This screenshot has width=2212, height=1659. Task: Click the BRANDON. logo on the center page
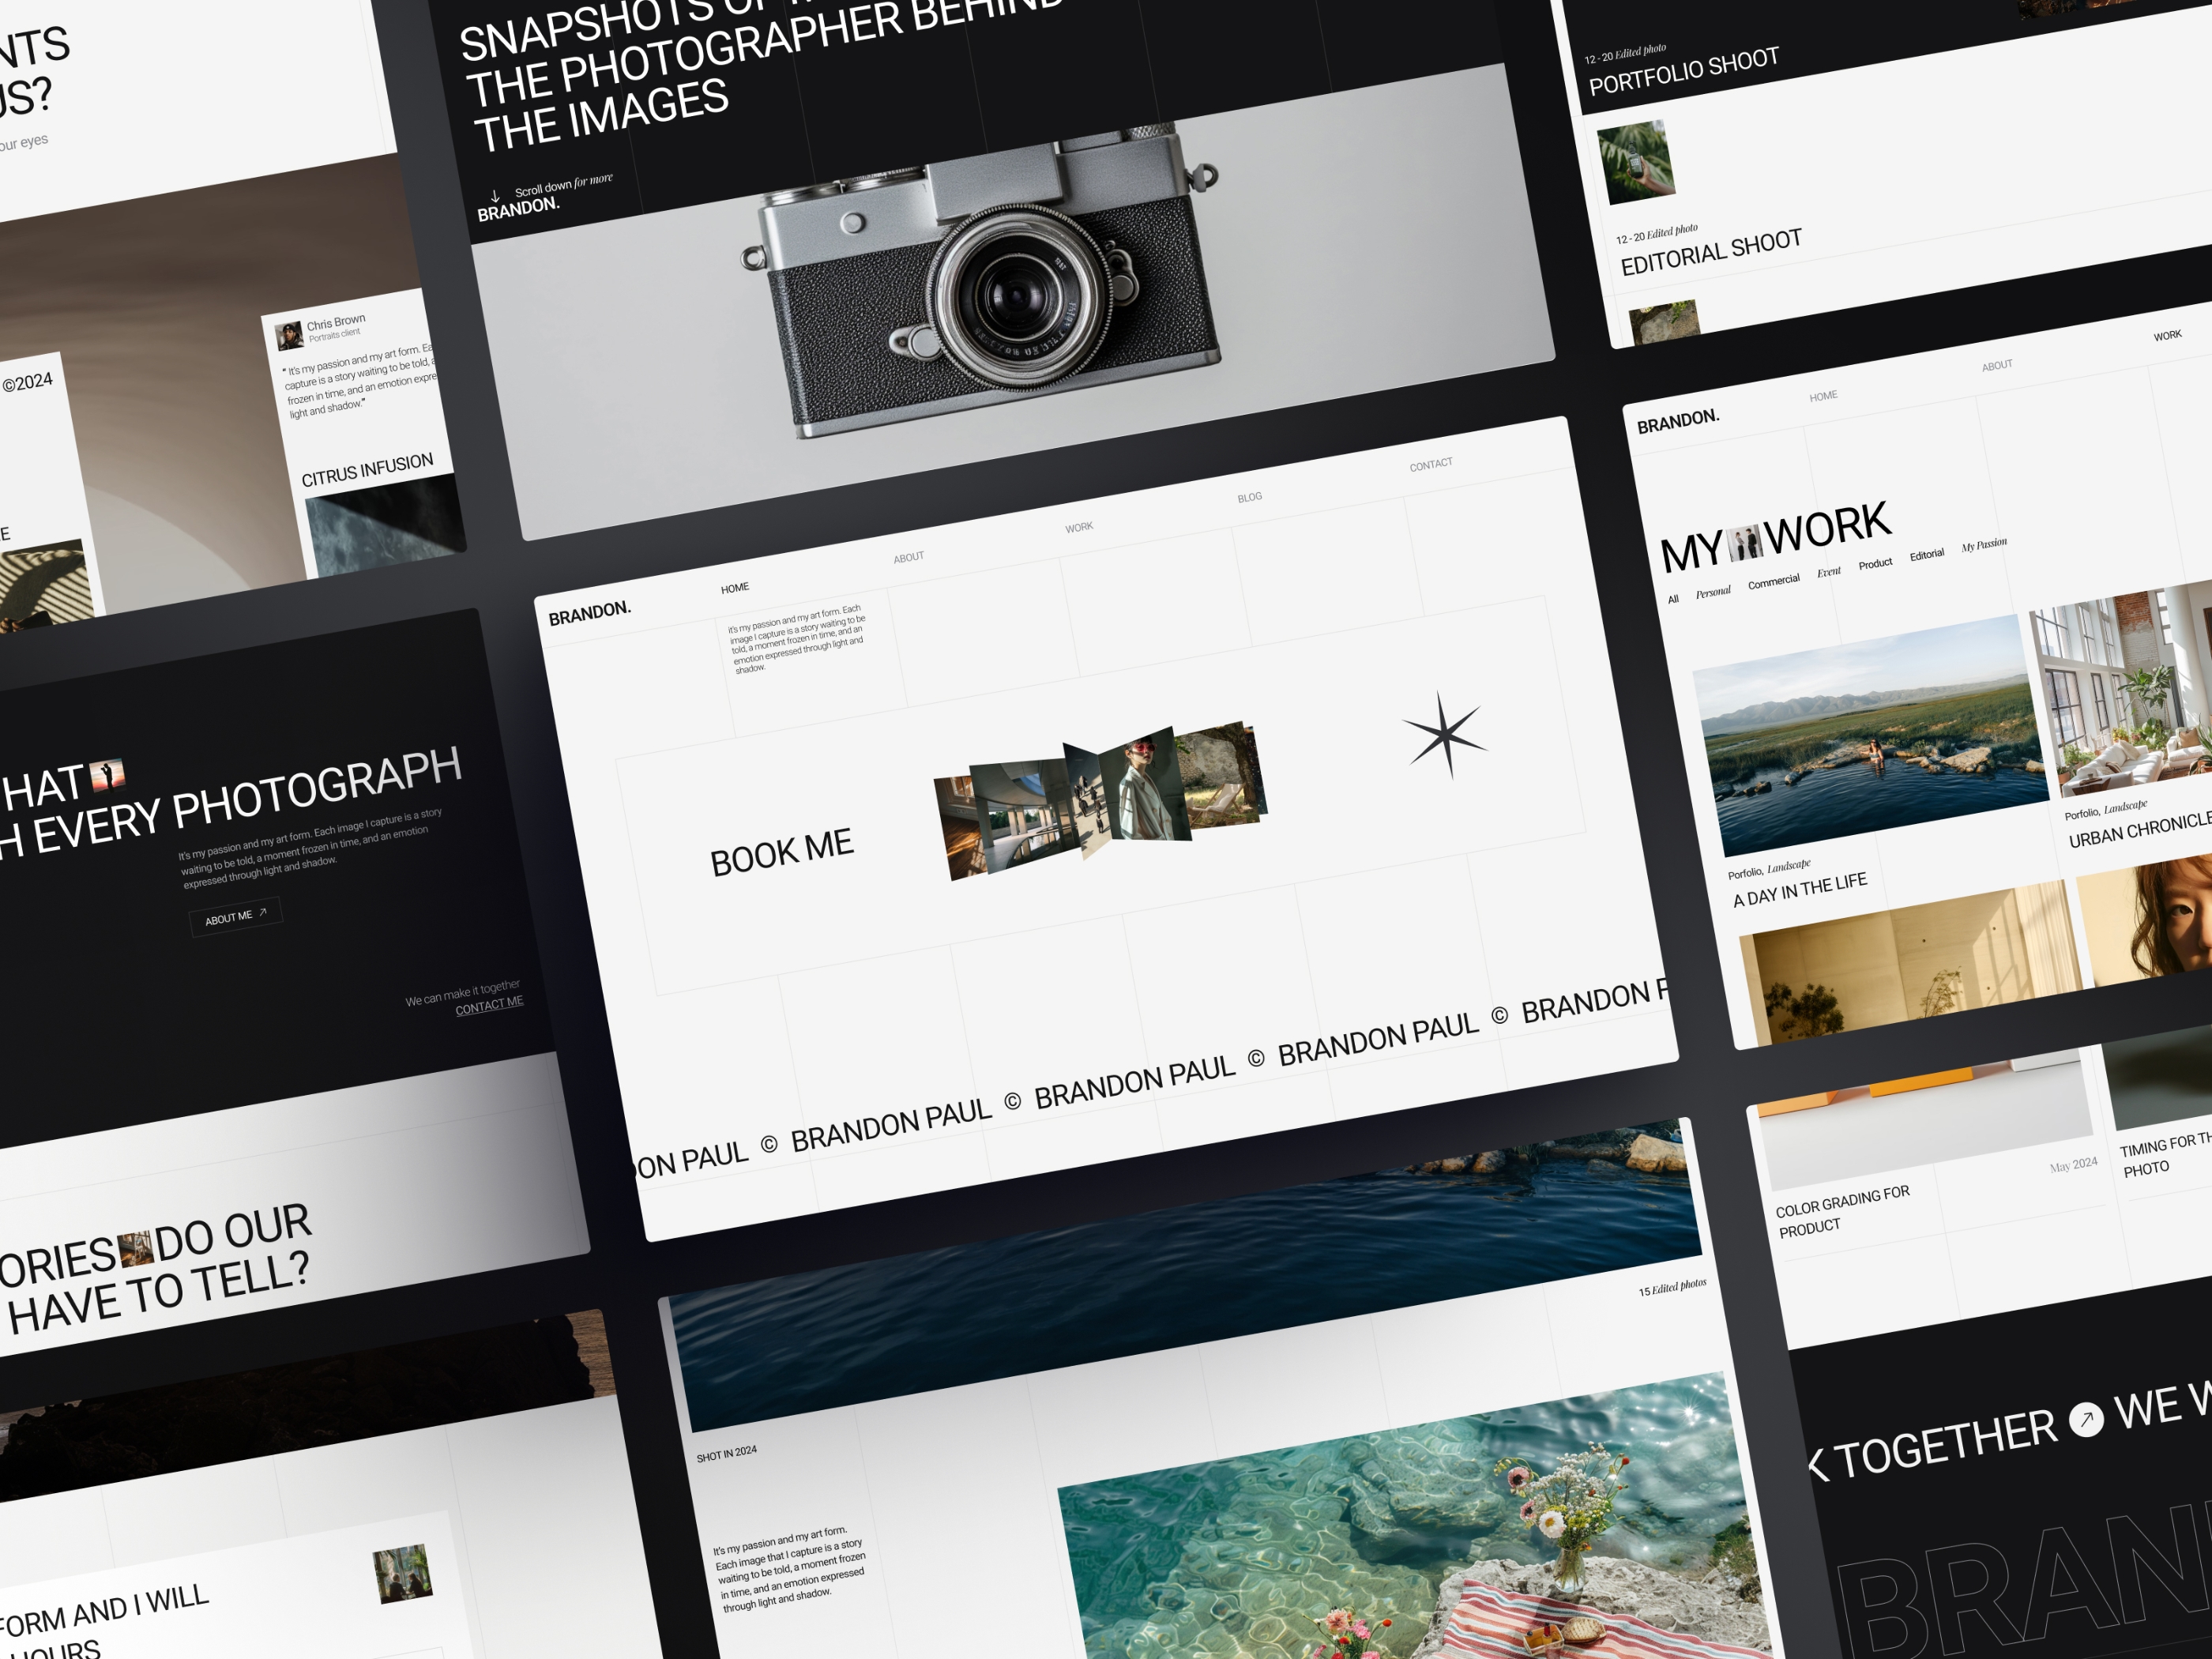[589, 613]
